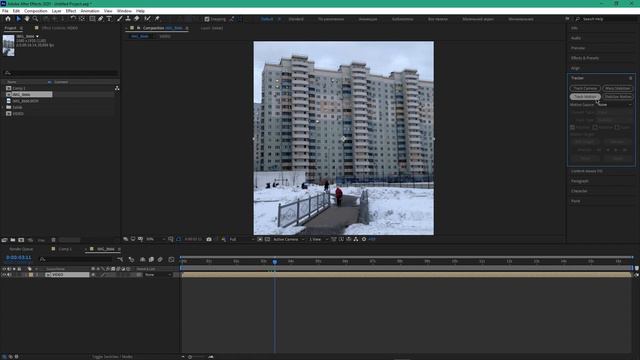Click the new folder icon in Project panel
This screenshot has width=640, height=360.
[13, 240]
